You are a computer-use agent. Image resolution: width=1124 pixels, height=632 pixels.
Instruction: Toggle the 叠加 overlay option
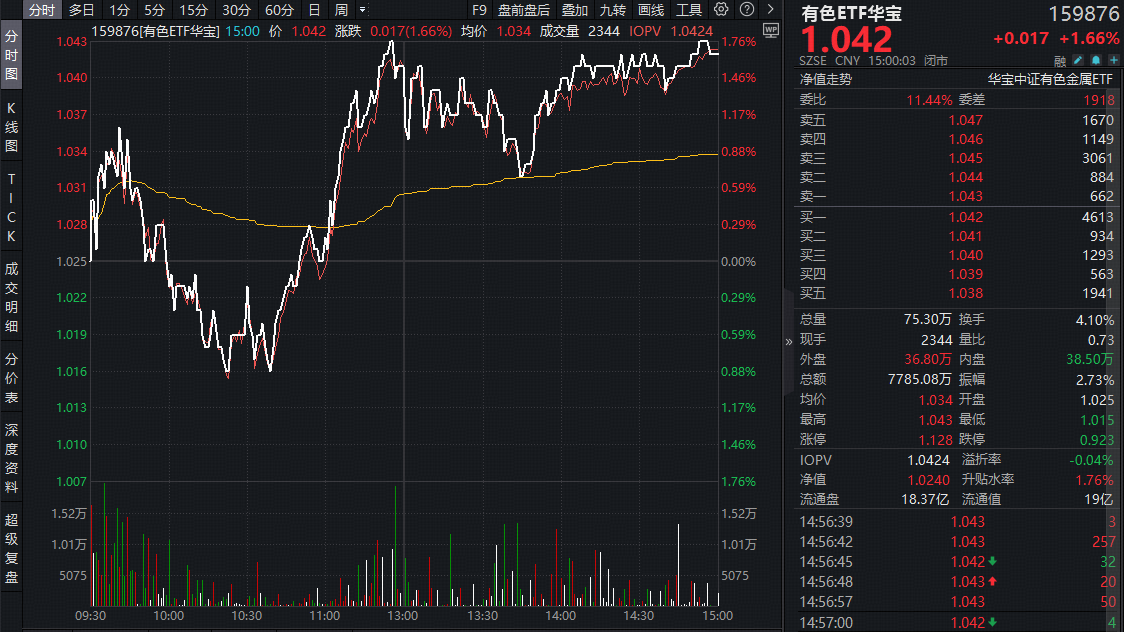[574, 10]
